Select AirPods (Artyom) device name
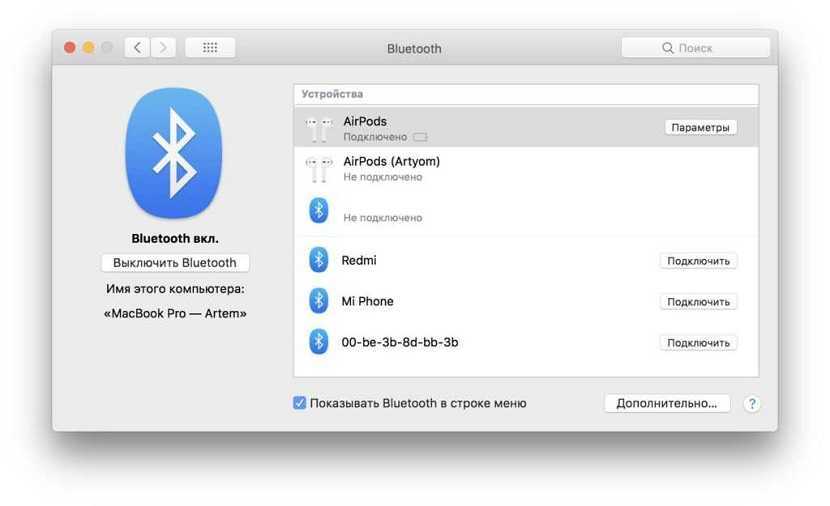830x506 pixels. coord(391,161)
